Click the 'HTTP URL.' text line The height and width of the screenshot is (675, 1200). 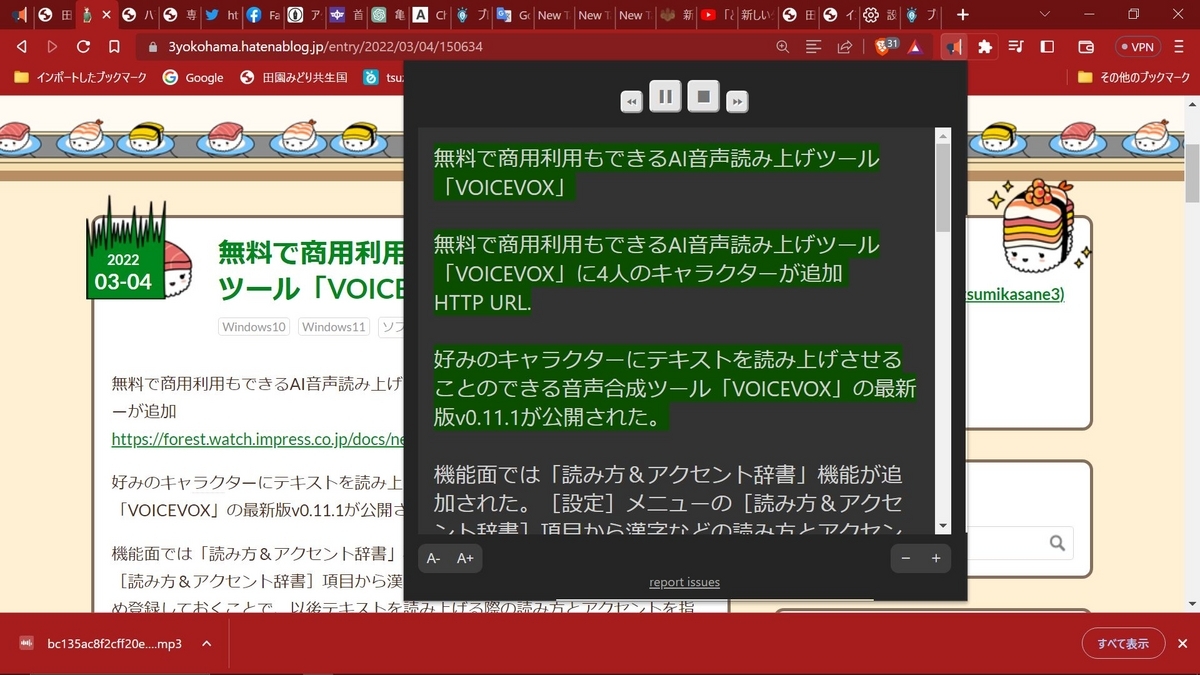click(483, 302)
